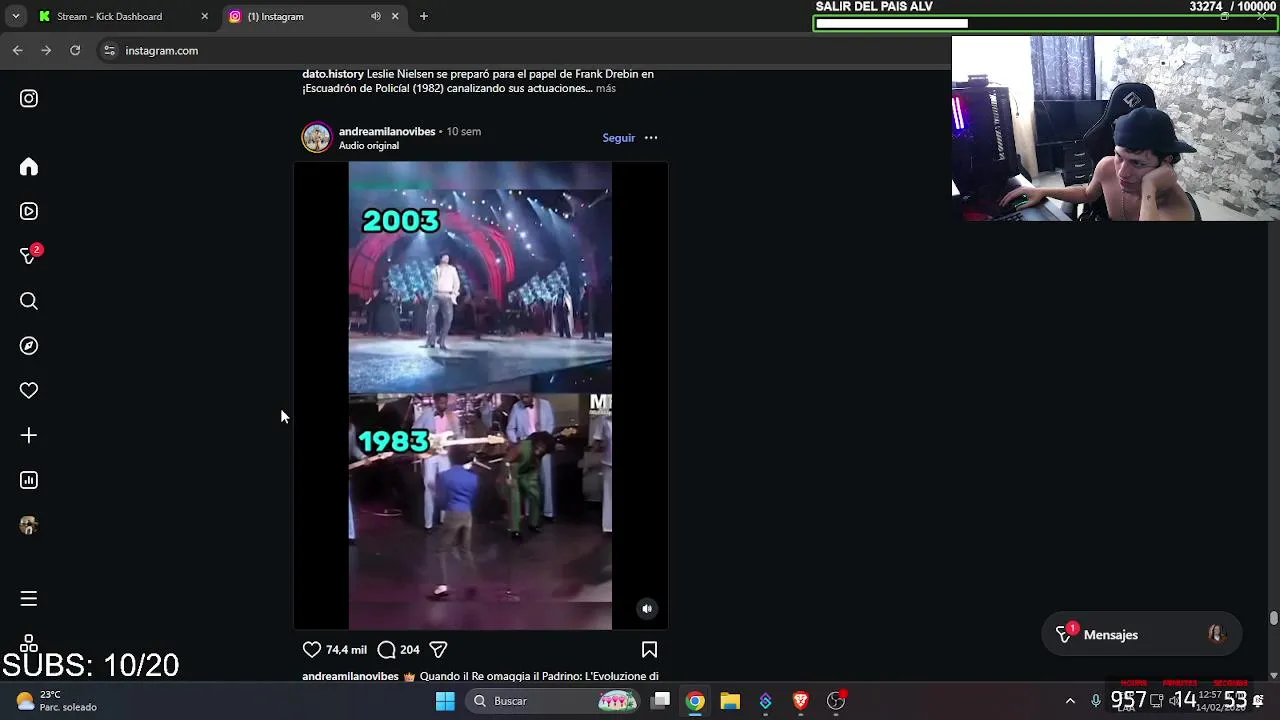The image size is (1280, 720).
Task: Click the Buscar taskbar search box
Action: 553,701
